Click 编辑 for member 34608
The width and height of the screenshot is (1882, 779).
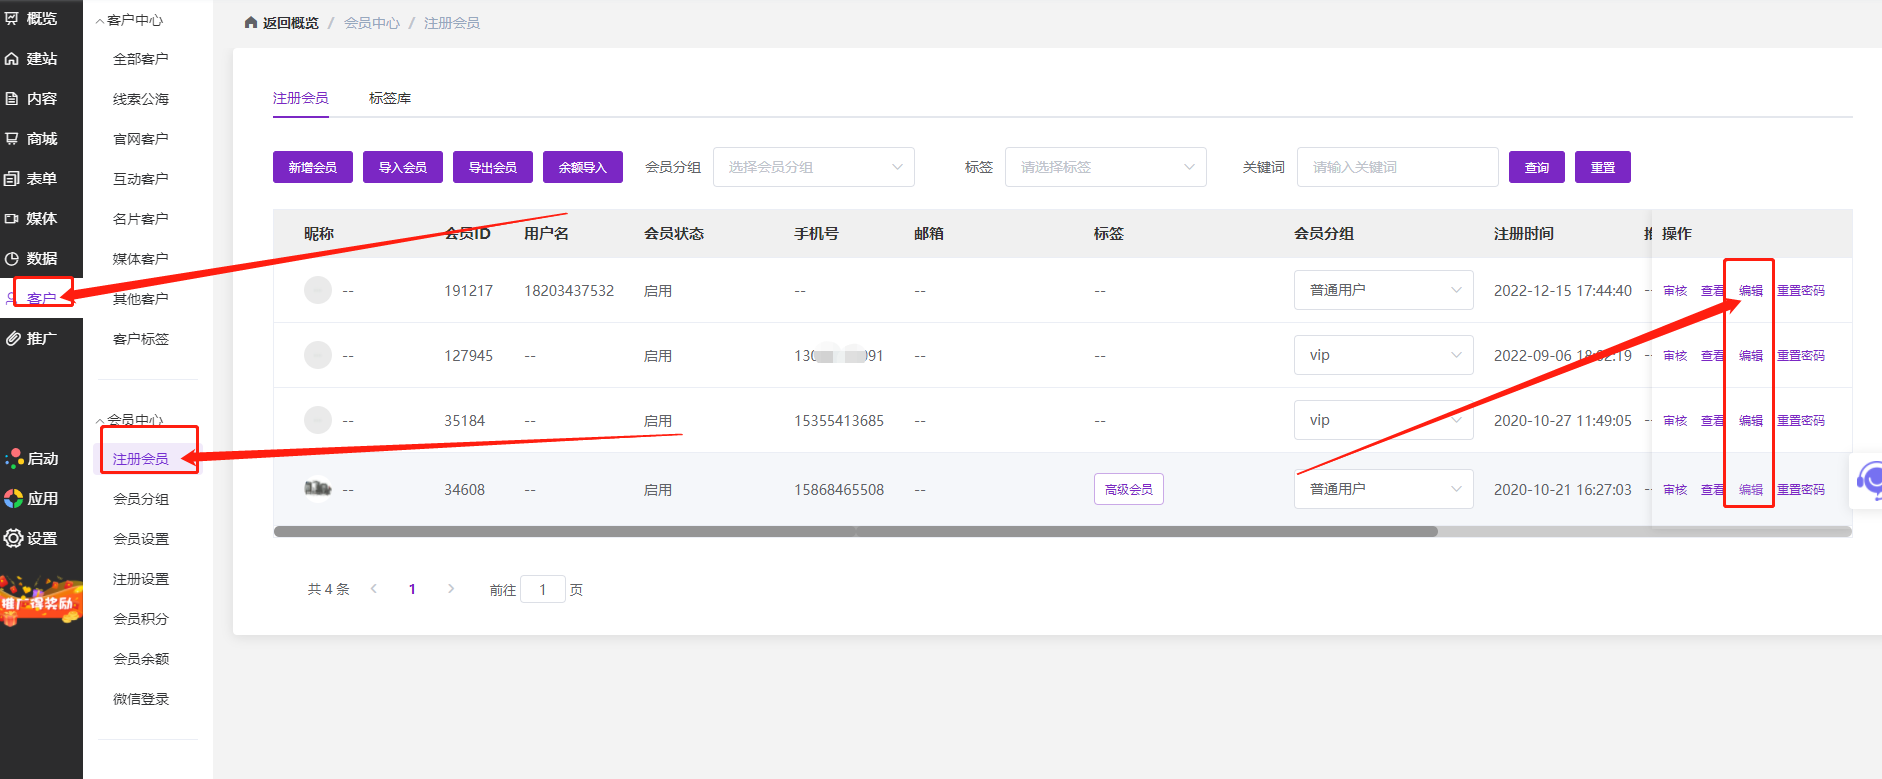(x=1750, y=490)
